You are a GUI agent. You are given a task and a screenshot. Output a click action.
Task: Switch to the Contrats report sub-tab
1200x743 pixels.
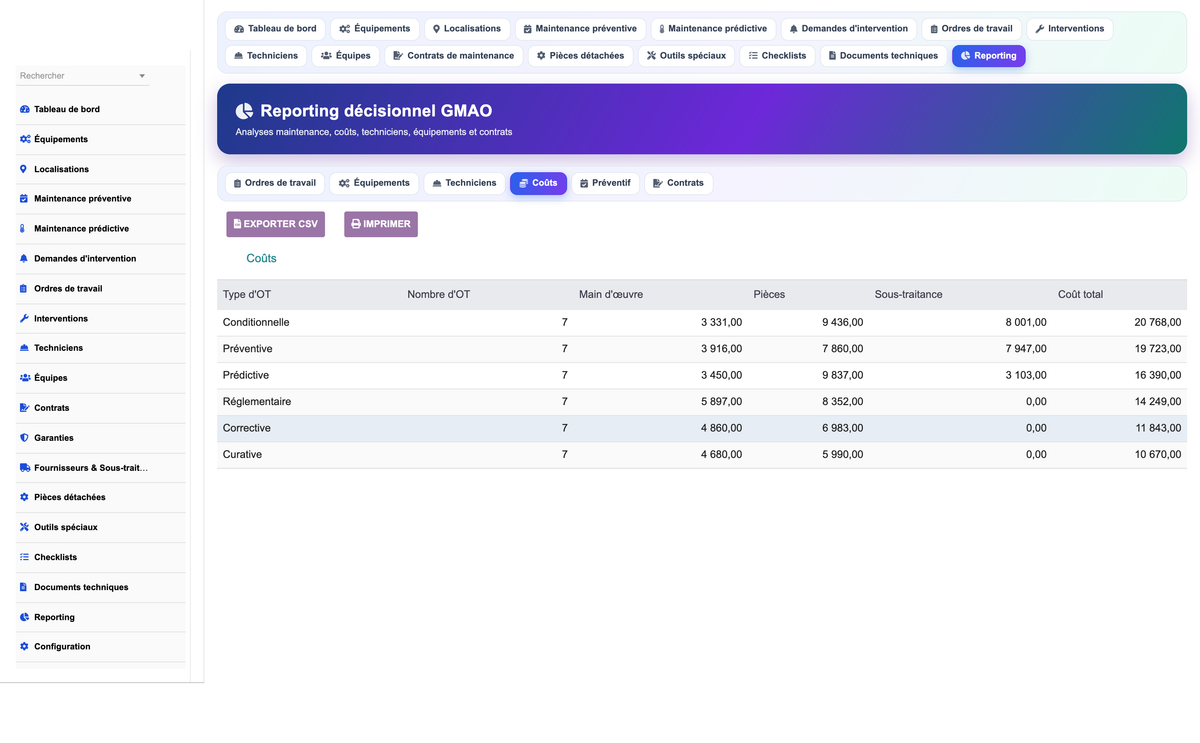click(x=678, y=183)
